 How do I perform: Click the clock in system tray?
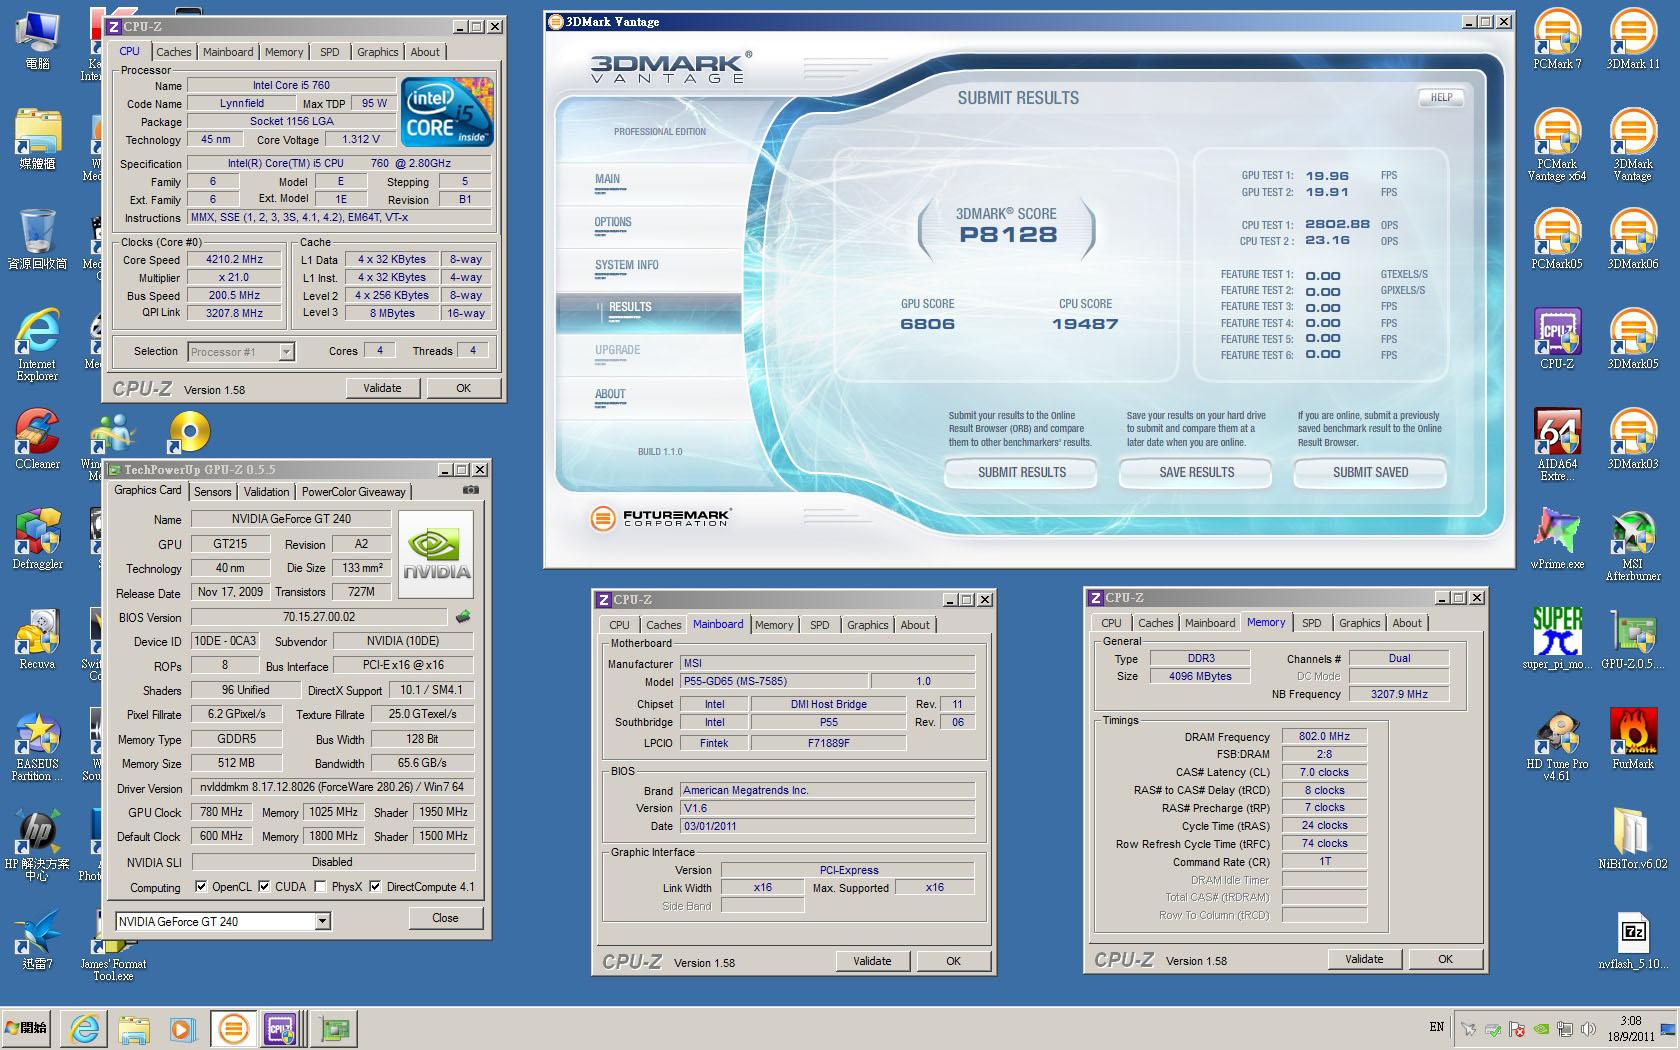pyautogui.click(x=1631, y=1028)
